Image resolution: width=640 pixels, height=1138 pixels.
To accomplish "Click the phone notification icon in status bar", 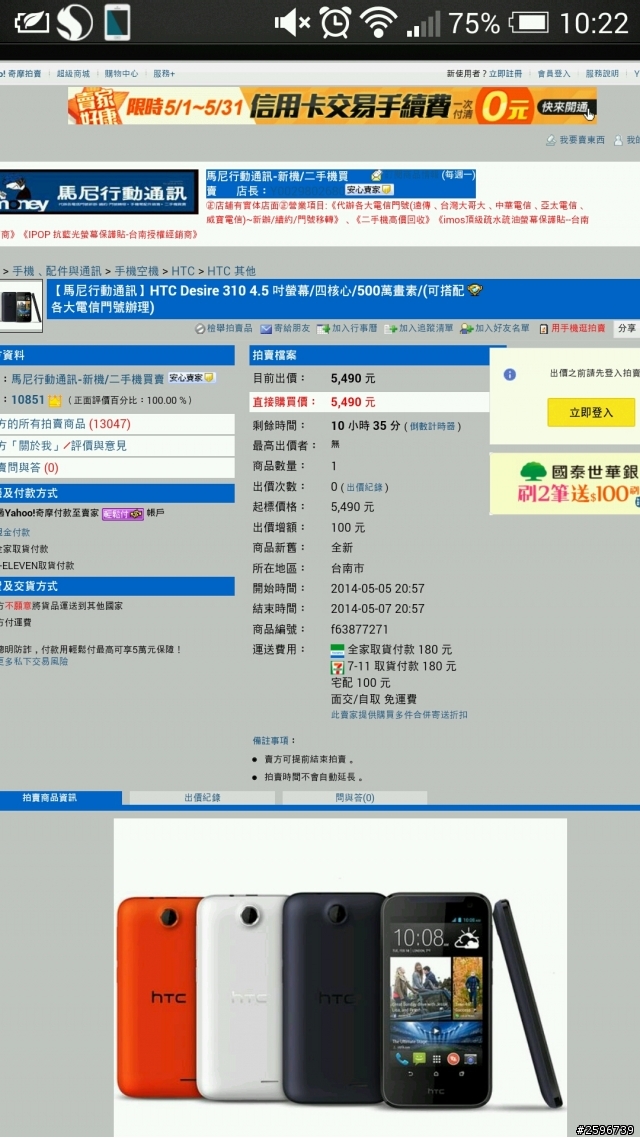I will tap(117, 22).
